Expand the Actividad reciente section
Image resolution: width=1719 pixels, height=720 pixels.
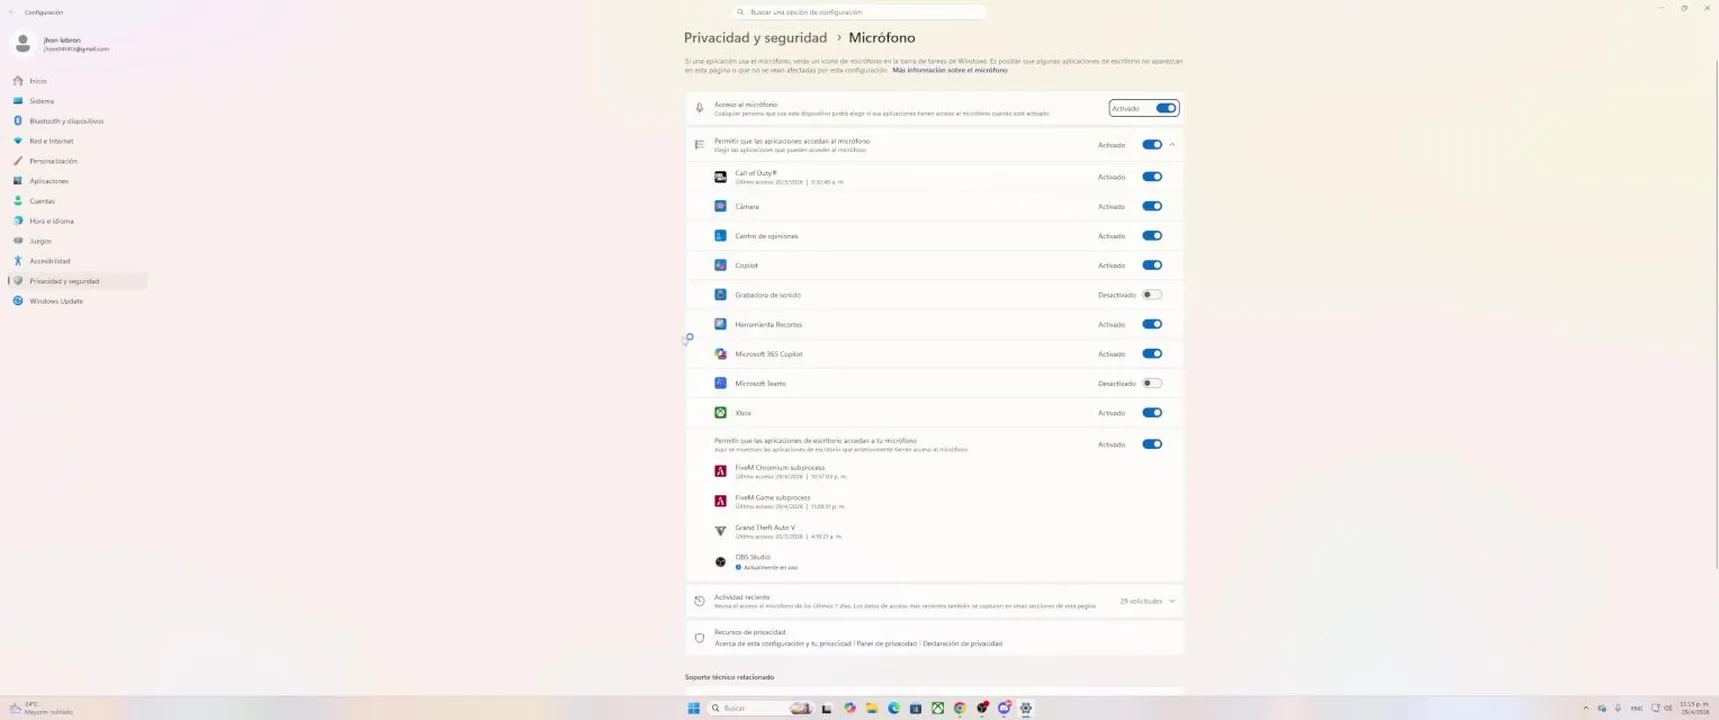tap(1172, 601)
